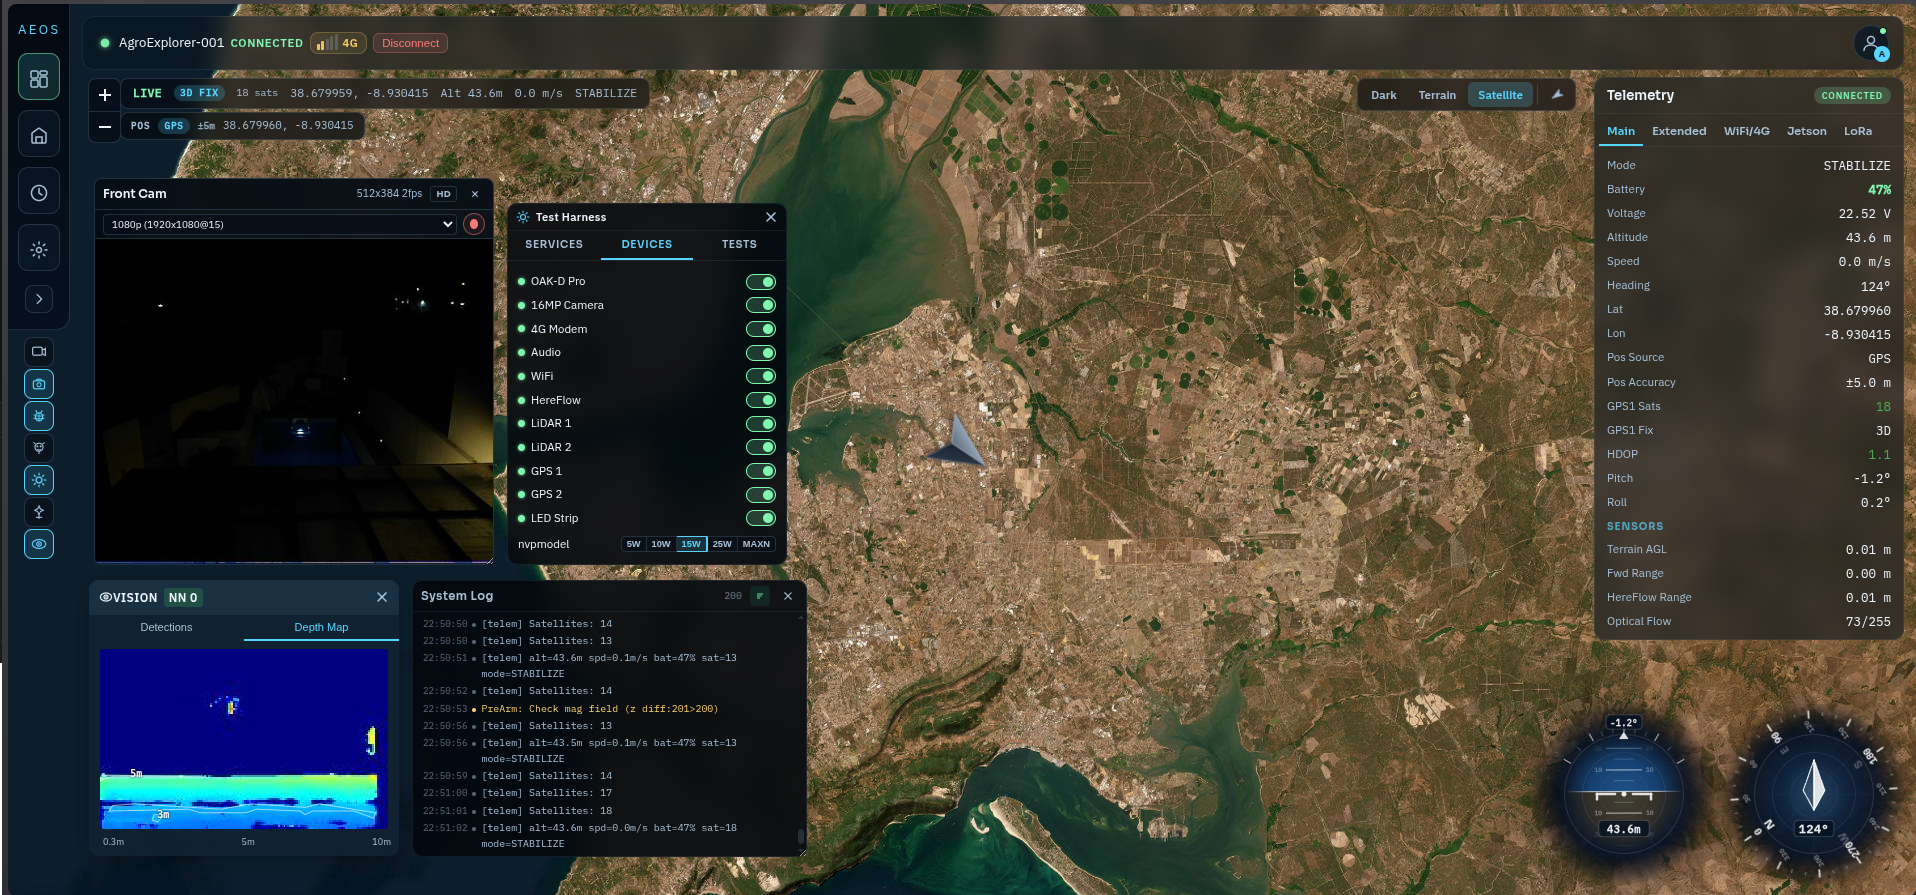1916x895 pixels.
Task: Switch map style to Dark
Action: click(x=1384, y=95)
